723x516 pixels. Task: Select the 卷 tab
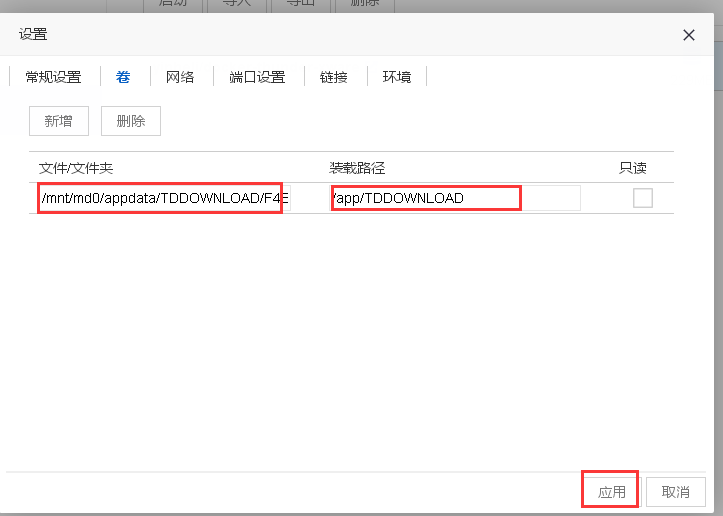(x=123, y=77)
